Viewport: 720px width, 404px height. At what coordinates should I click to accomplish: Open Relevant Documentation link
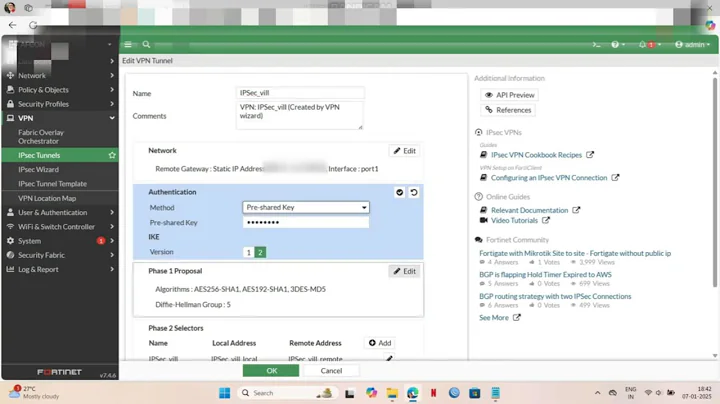click(529, 210)
